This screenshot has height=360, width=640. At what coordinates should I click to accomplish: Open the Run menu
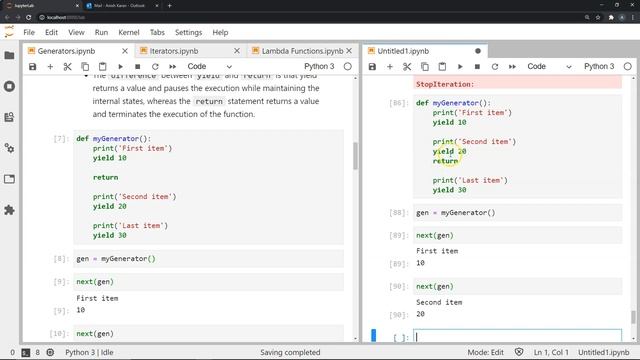click(101, 32)
